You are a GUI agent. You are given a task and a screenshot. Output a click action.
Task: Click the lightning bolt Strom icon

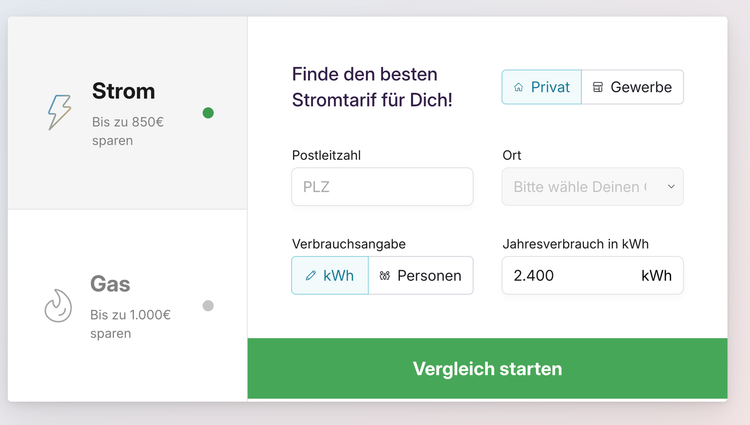click(x=59, y=112)
